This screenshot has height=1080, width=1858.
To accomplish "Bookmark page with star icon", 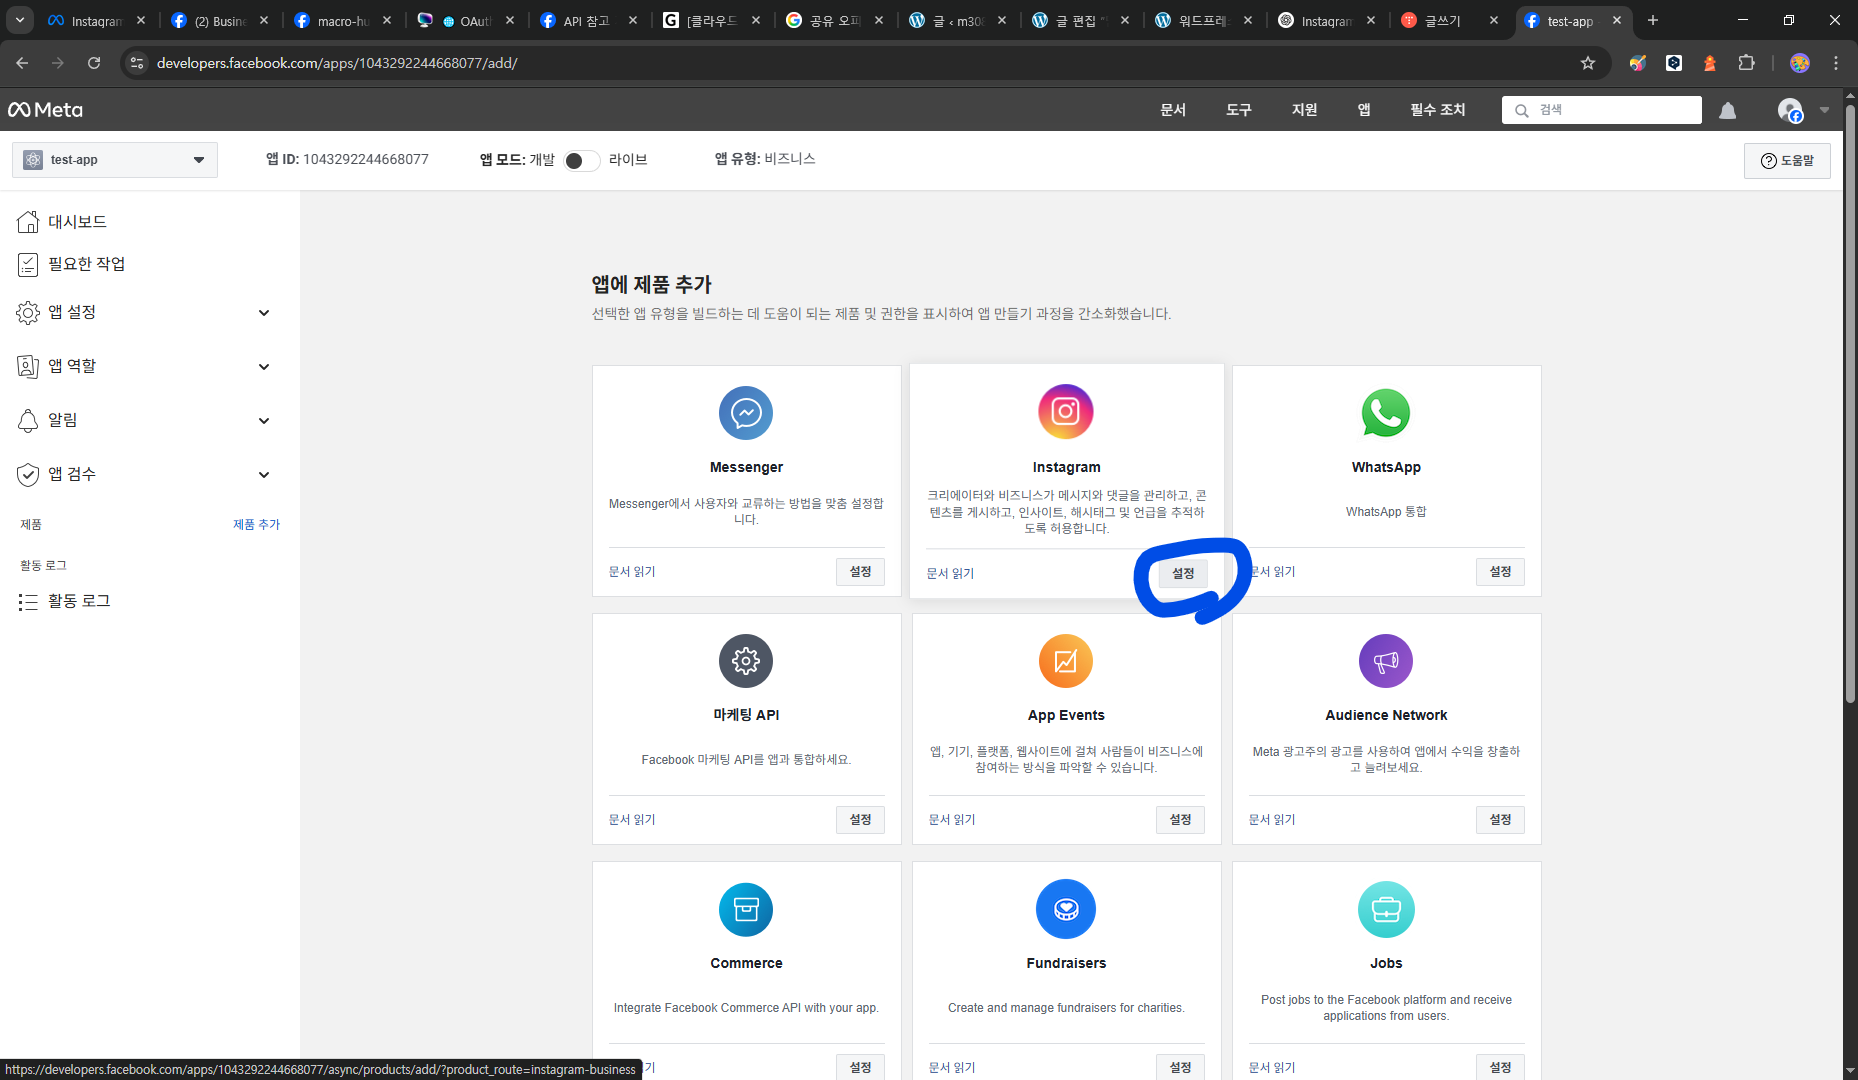I will (x=1588, y=63).
